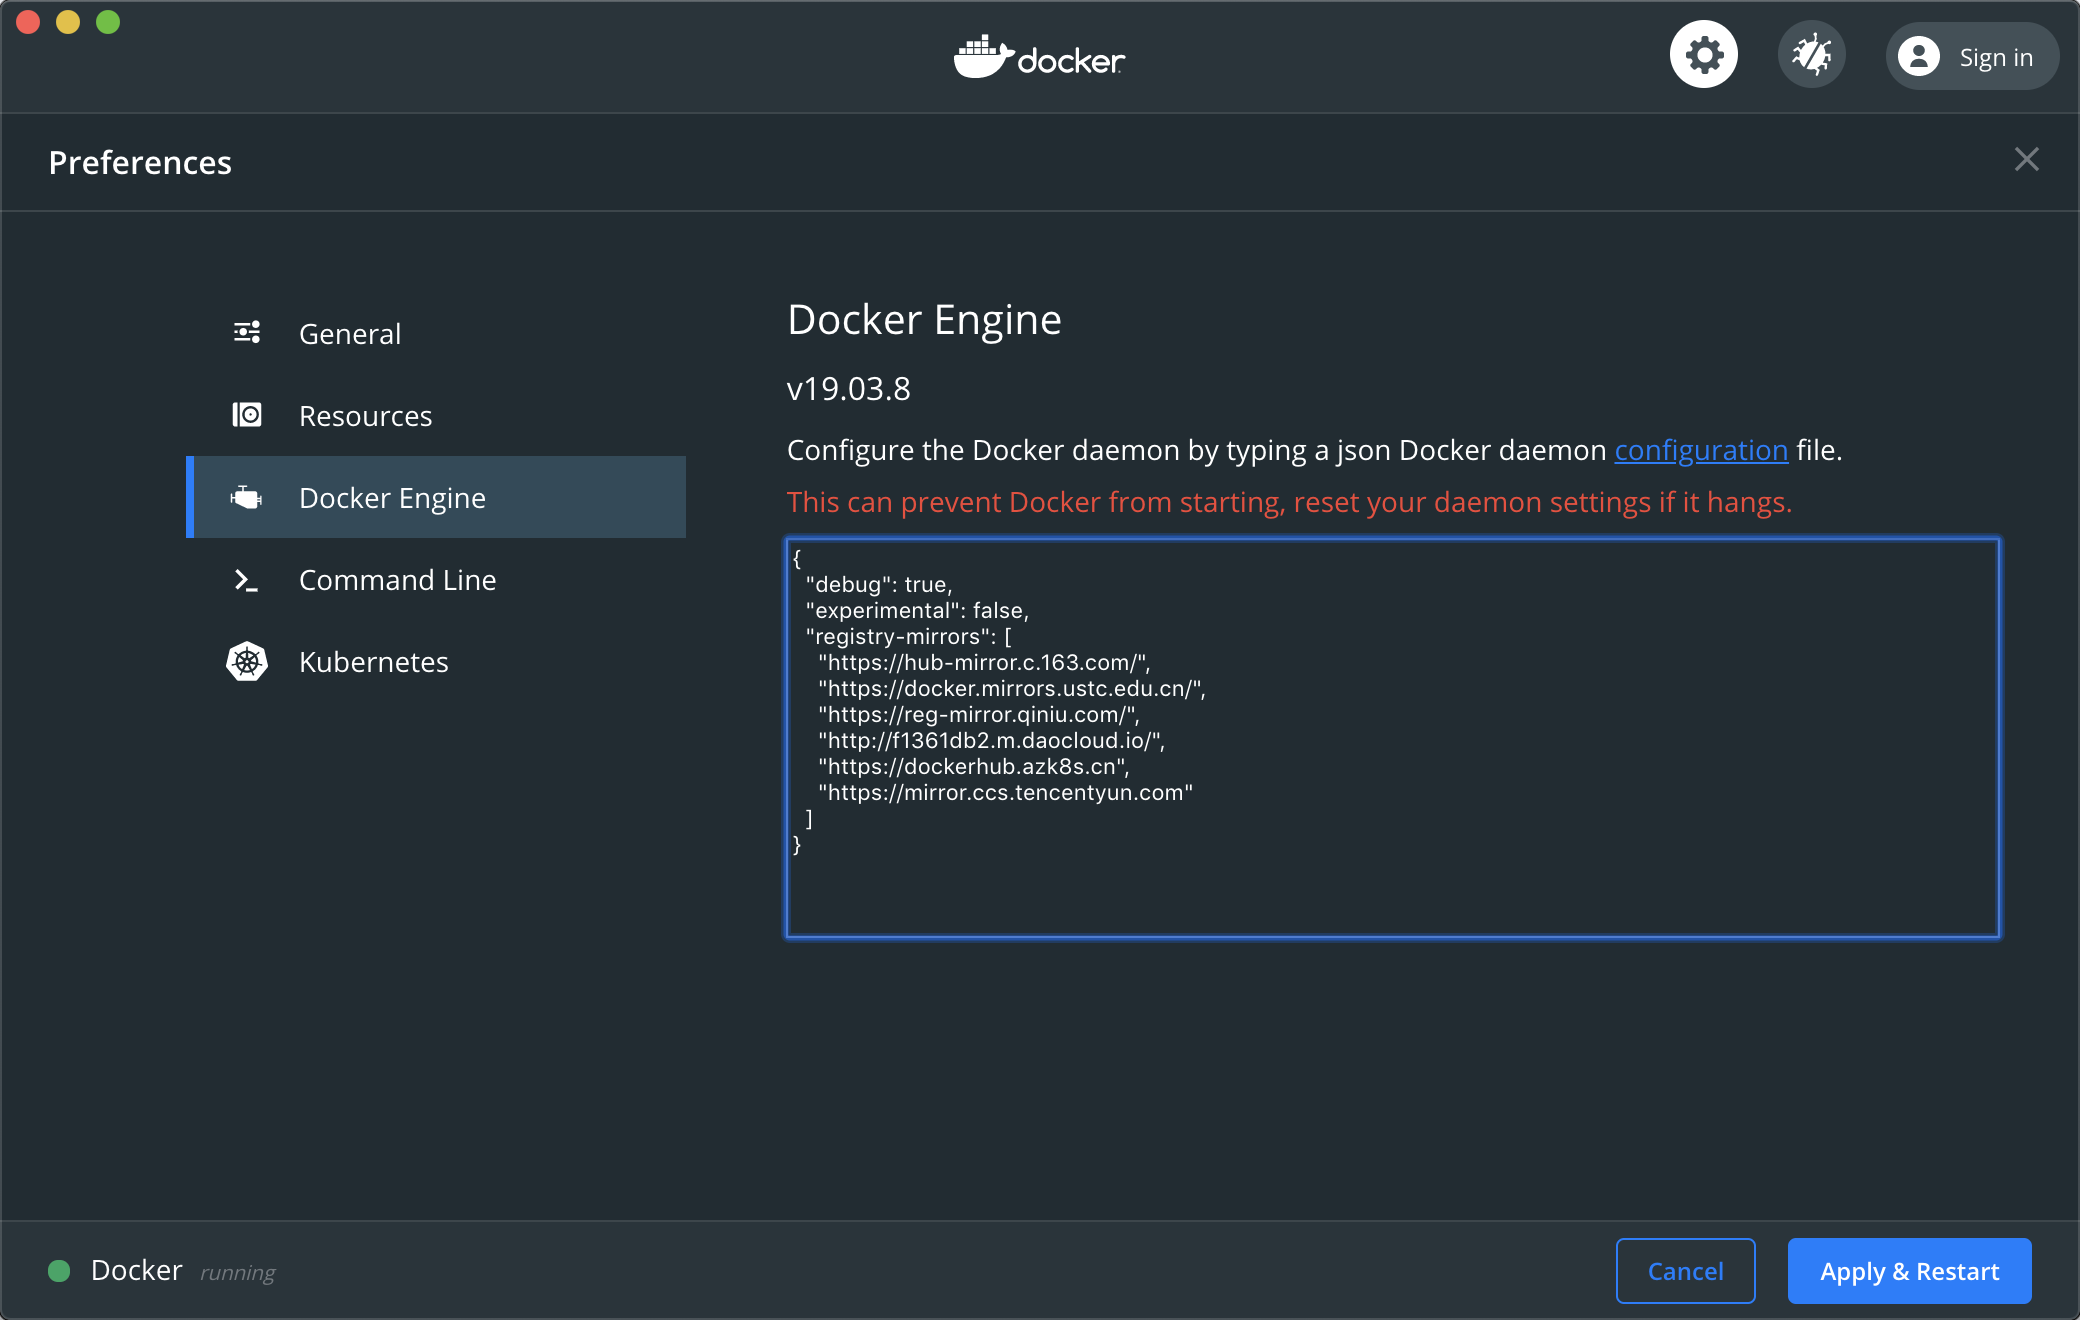Image resolution: width=2080 pixels, height=1320 pixels.
Task: Click the user avatar icon
Action: point(1919,57)
